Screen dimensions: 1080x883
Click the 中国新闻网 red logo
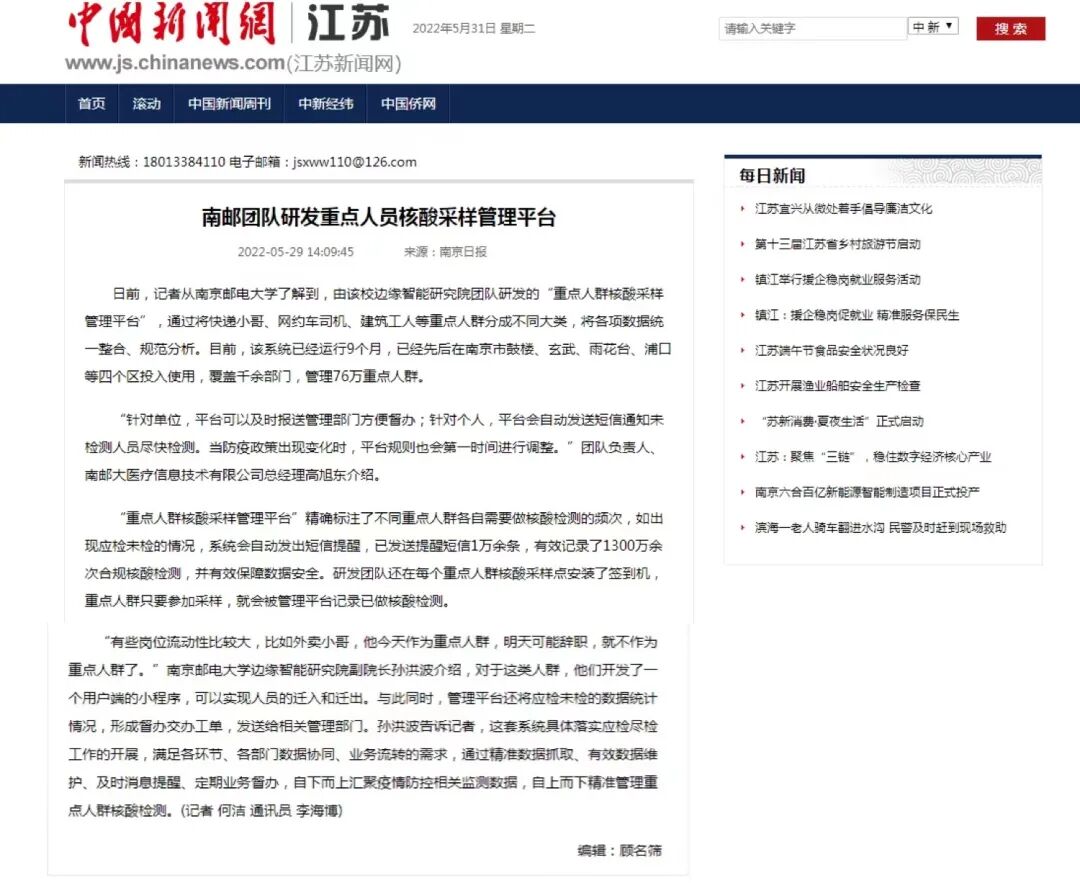point(168,26)
